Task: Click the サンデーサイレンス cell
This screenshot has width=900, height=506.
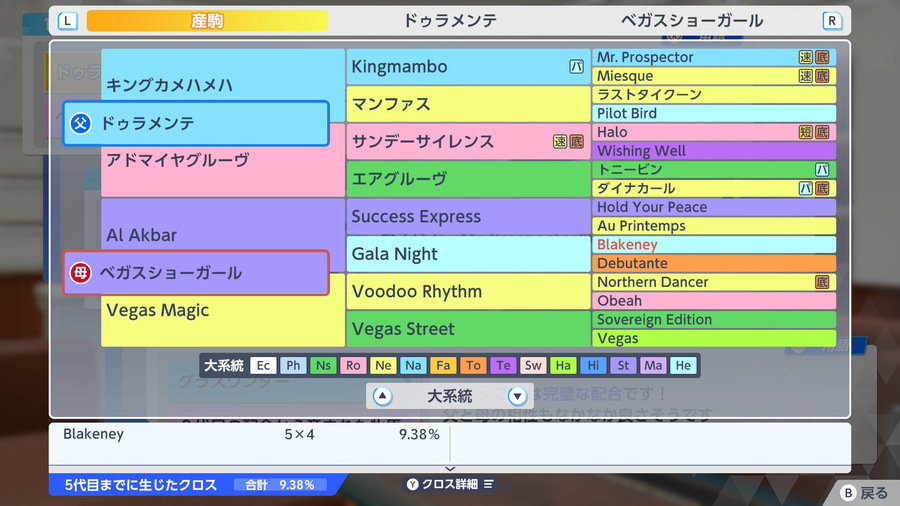Action: point(468,142)
